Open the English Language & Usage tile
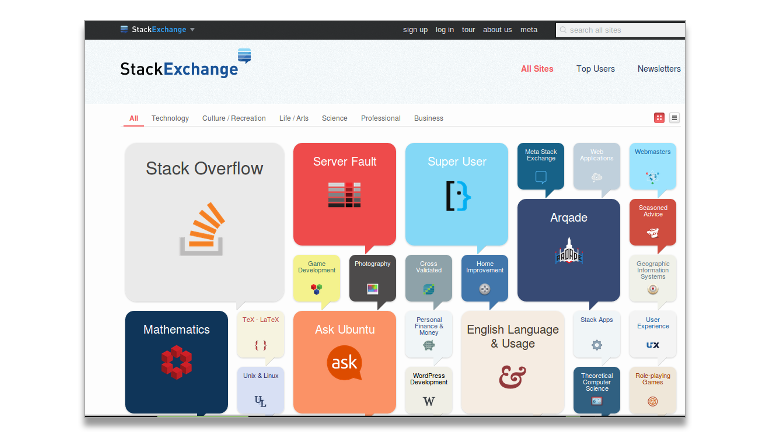The width and height of the screenshot is (770, 432). [512, 362]
